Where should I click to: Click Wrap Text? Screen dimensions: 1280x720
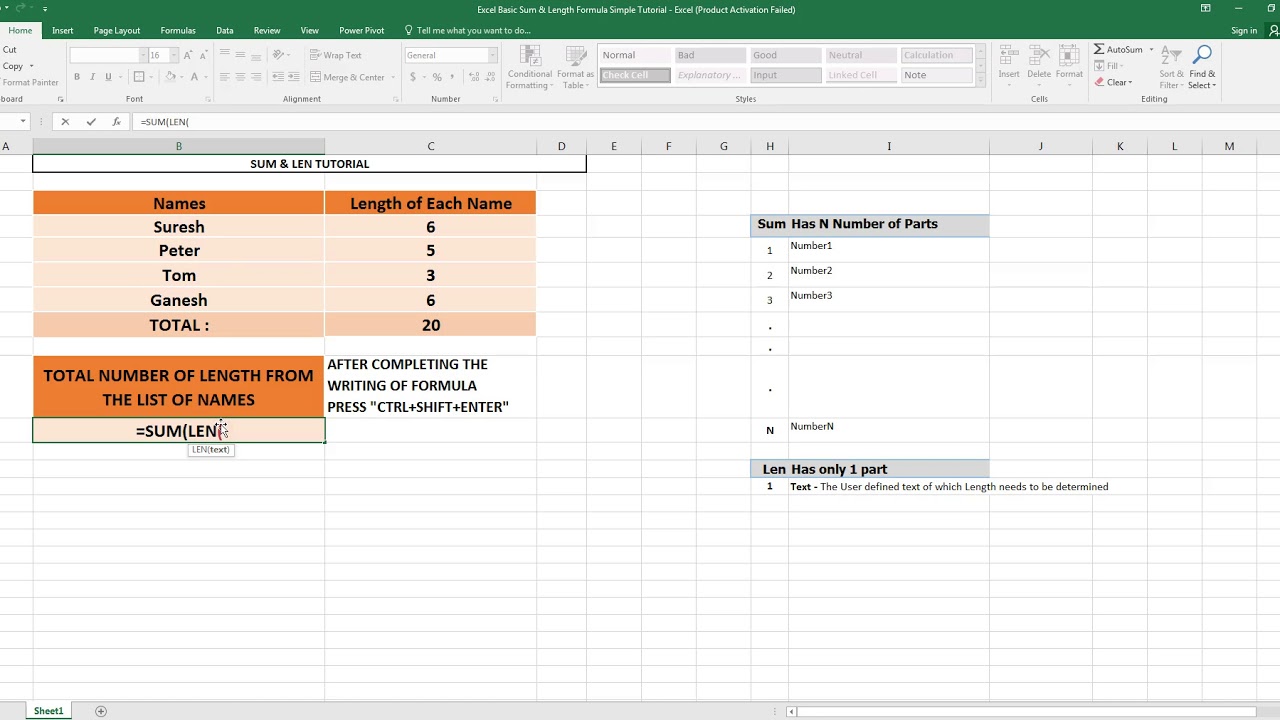point(336,55)
